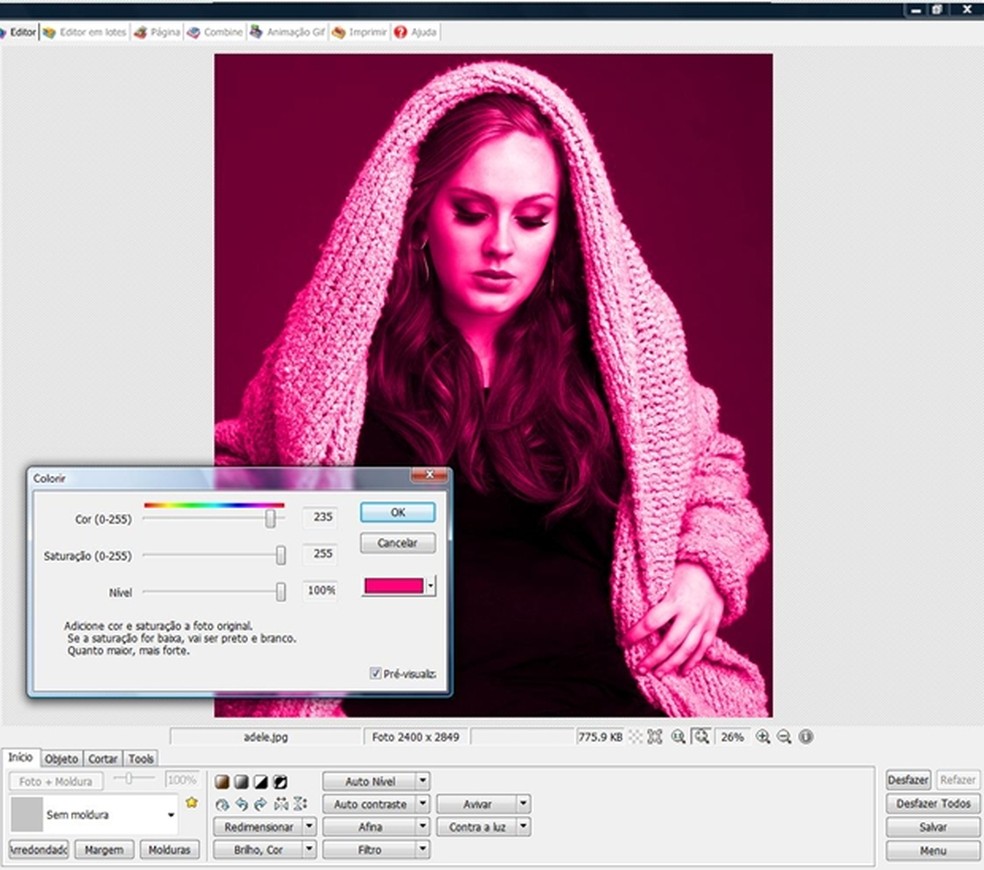Switch to the Editor em lotes tab
The height and width of the screenshot is (870, 984).
[85, 32]
